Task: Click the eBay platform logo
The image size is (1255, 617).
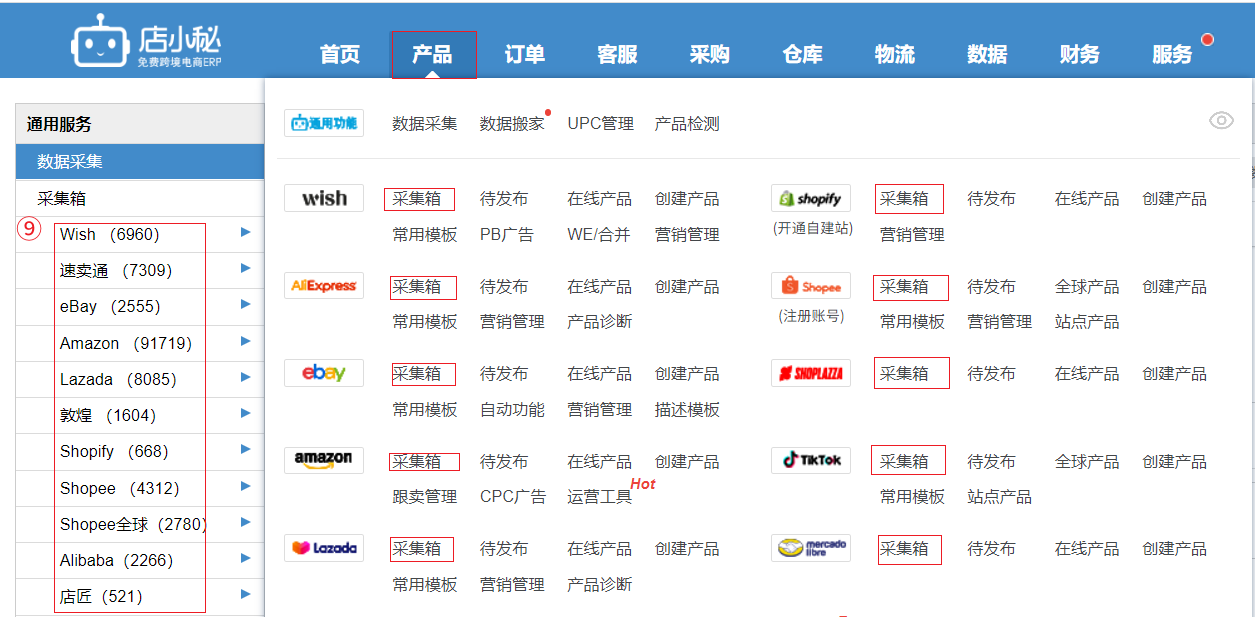Action: pyautogui.click(x=324, y=373)
